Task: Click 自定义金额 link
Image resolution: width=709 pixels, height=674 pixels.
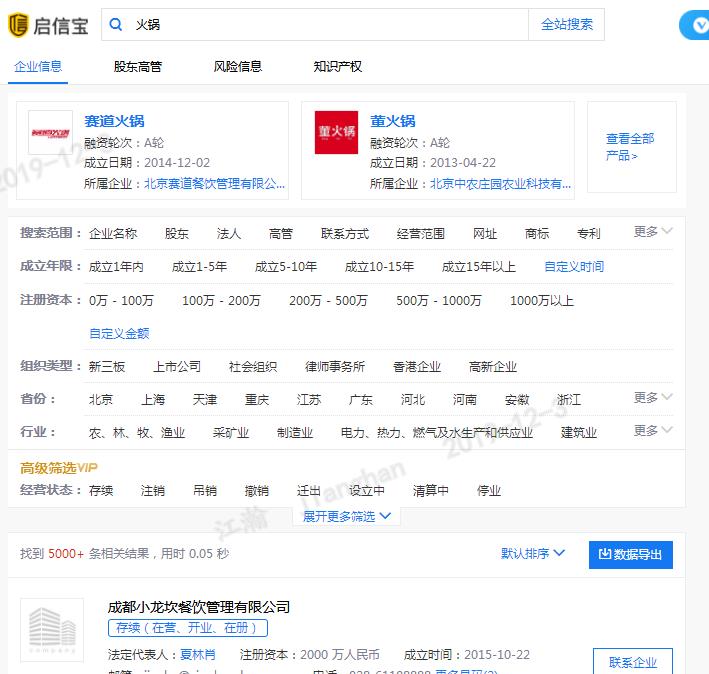Action: pos(119,334)
